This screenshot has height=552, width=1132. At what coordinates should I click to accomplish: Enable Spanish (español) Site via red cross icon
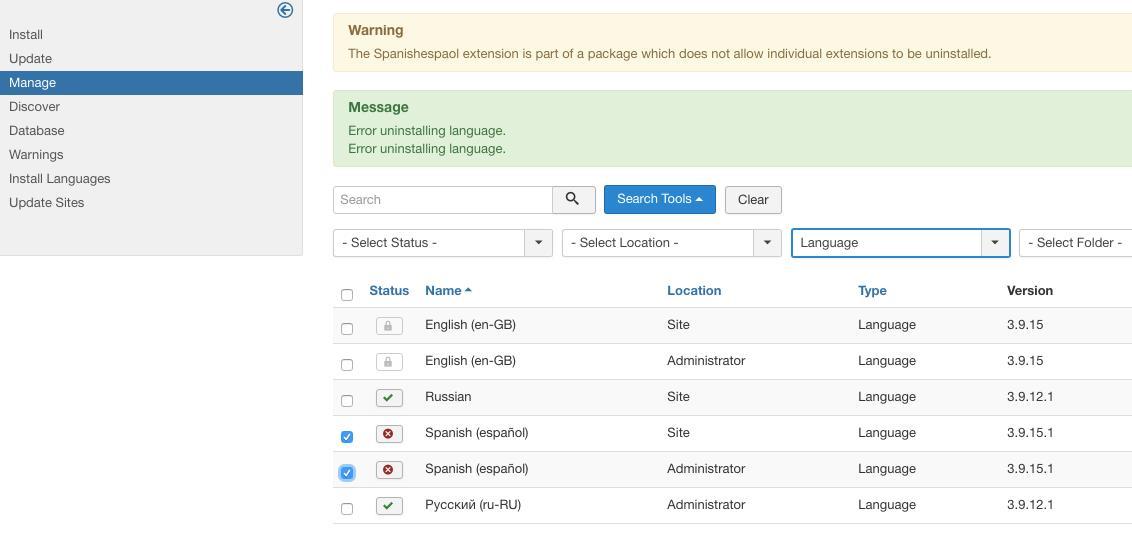388,434
